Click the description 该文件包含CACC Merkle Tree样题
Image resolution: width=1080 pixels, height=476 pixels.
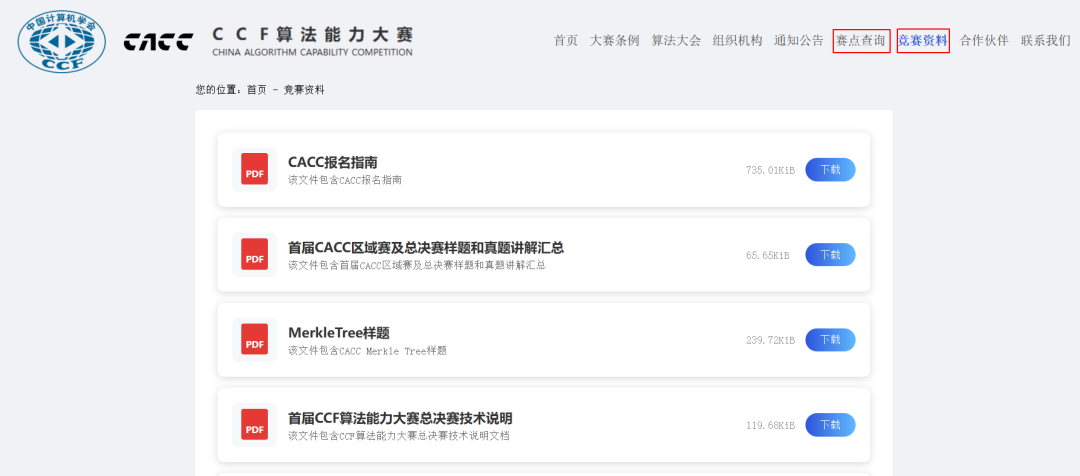tap(367, 351)
